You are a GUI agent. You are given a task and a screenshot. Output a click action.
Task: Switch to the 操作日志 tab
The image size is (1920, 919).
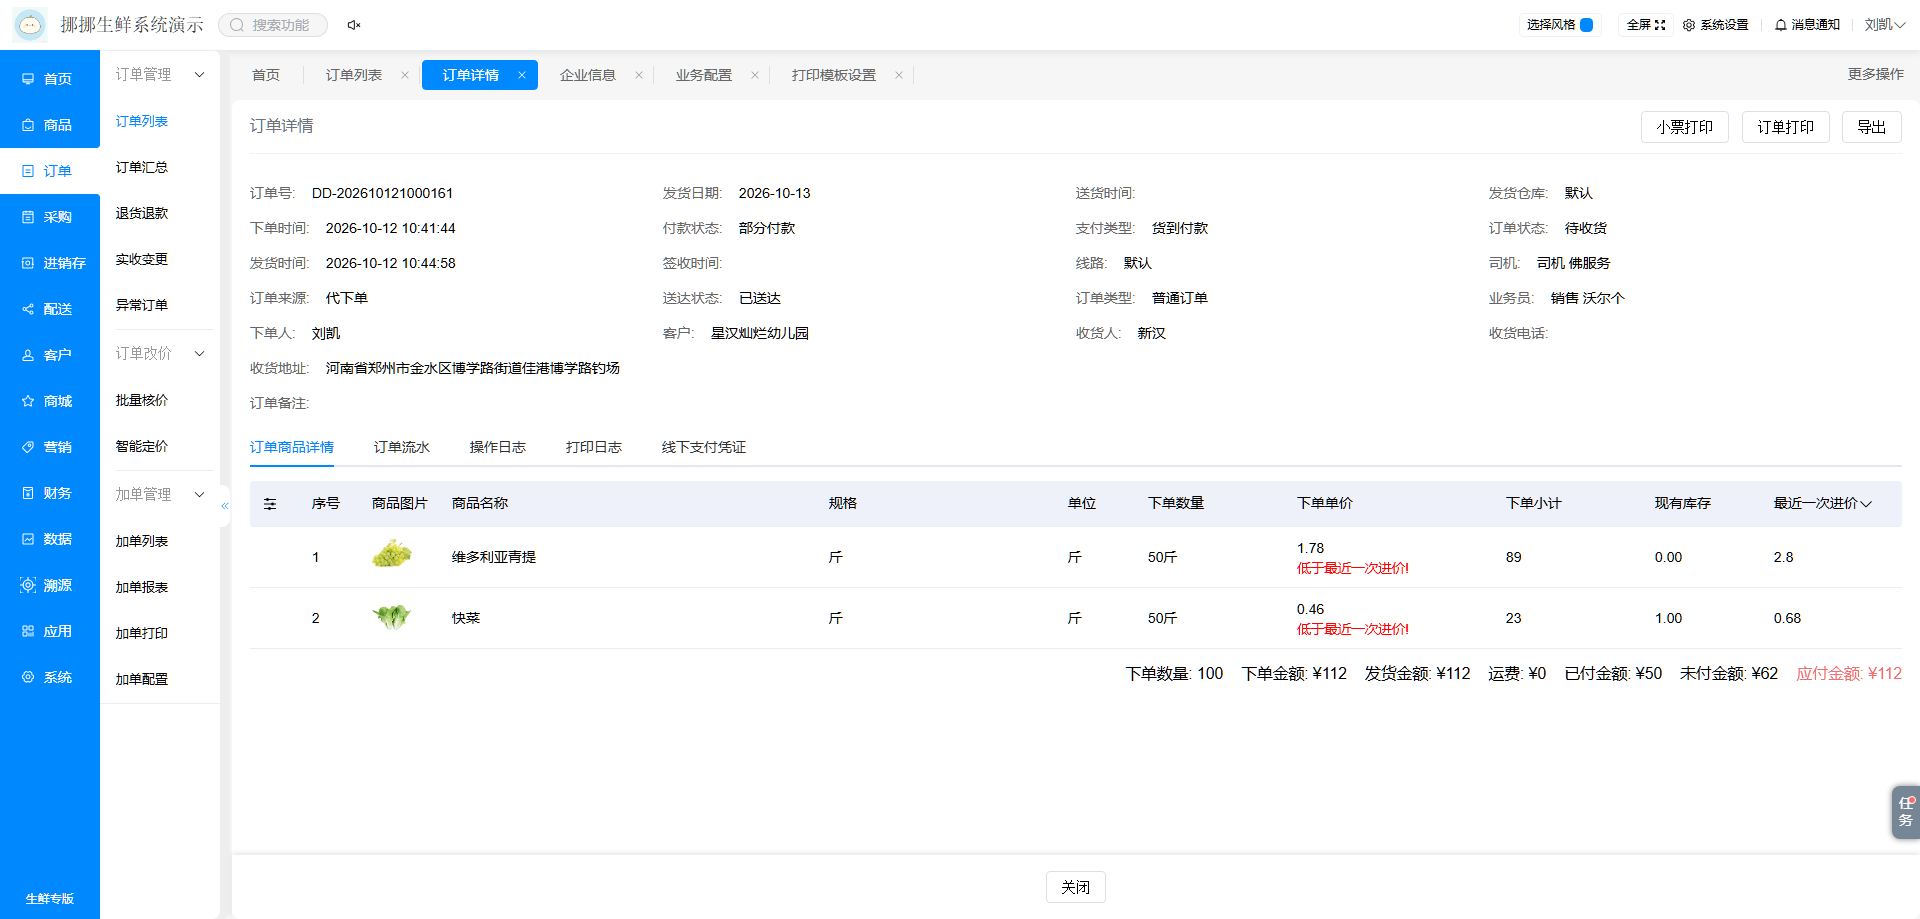pyautogui.click(x=498, y=447)
